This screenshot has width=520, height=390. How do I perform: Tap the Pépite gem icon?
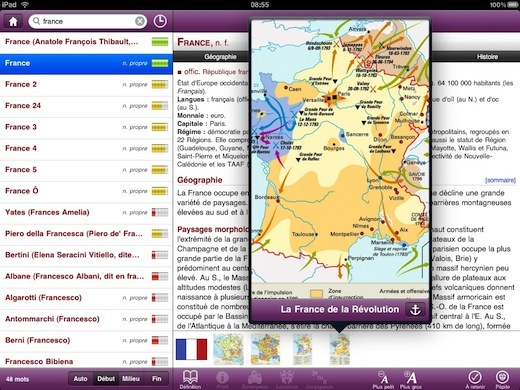[x=502, y=379]
